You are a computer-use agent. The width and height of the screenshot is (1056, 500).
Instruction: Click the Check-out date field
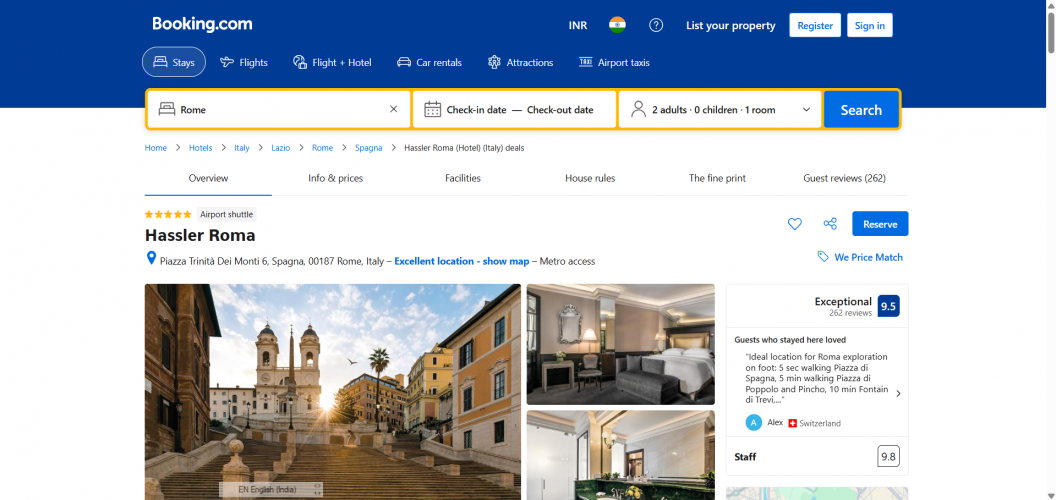560,110
